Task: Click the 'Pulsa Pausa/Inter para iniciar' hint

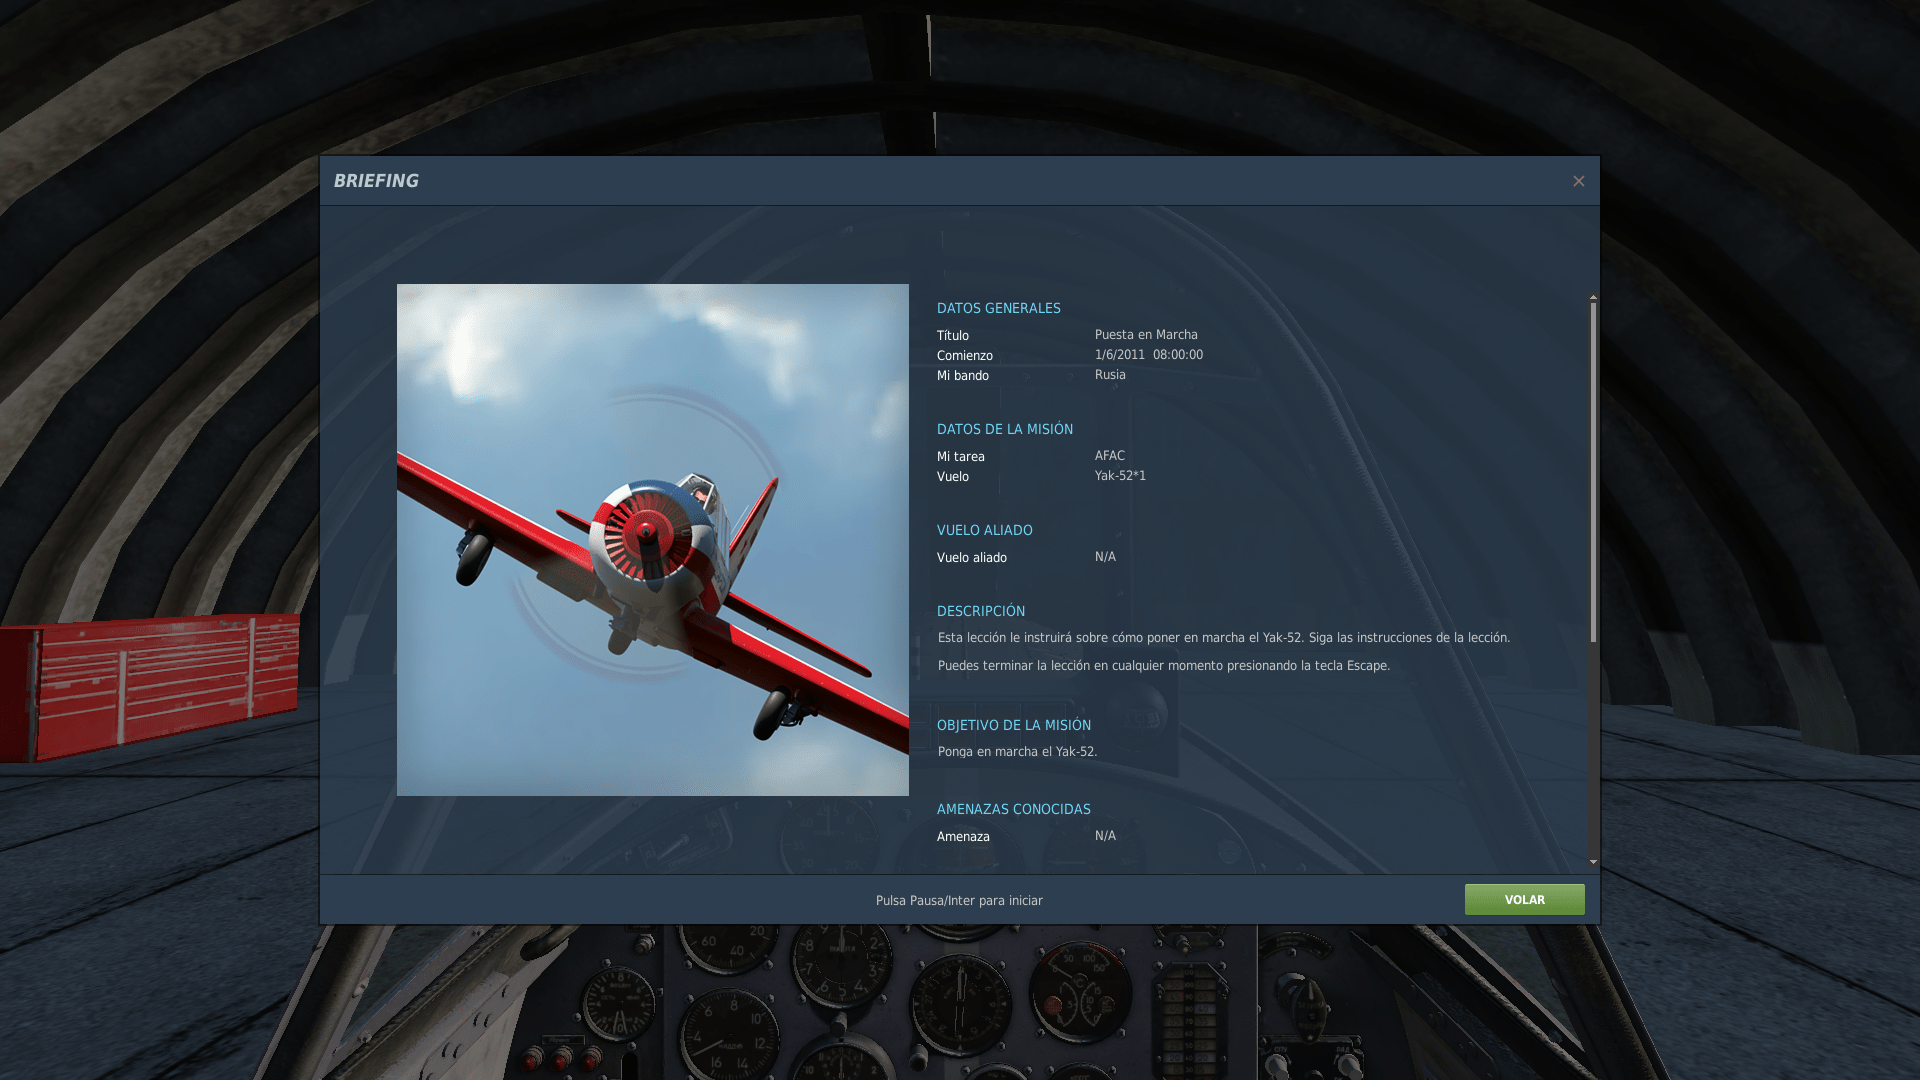Action: [958, 900]
